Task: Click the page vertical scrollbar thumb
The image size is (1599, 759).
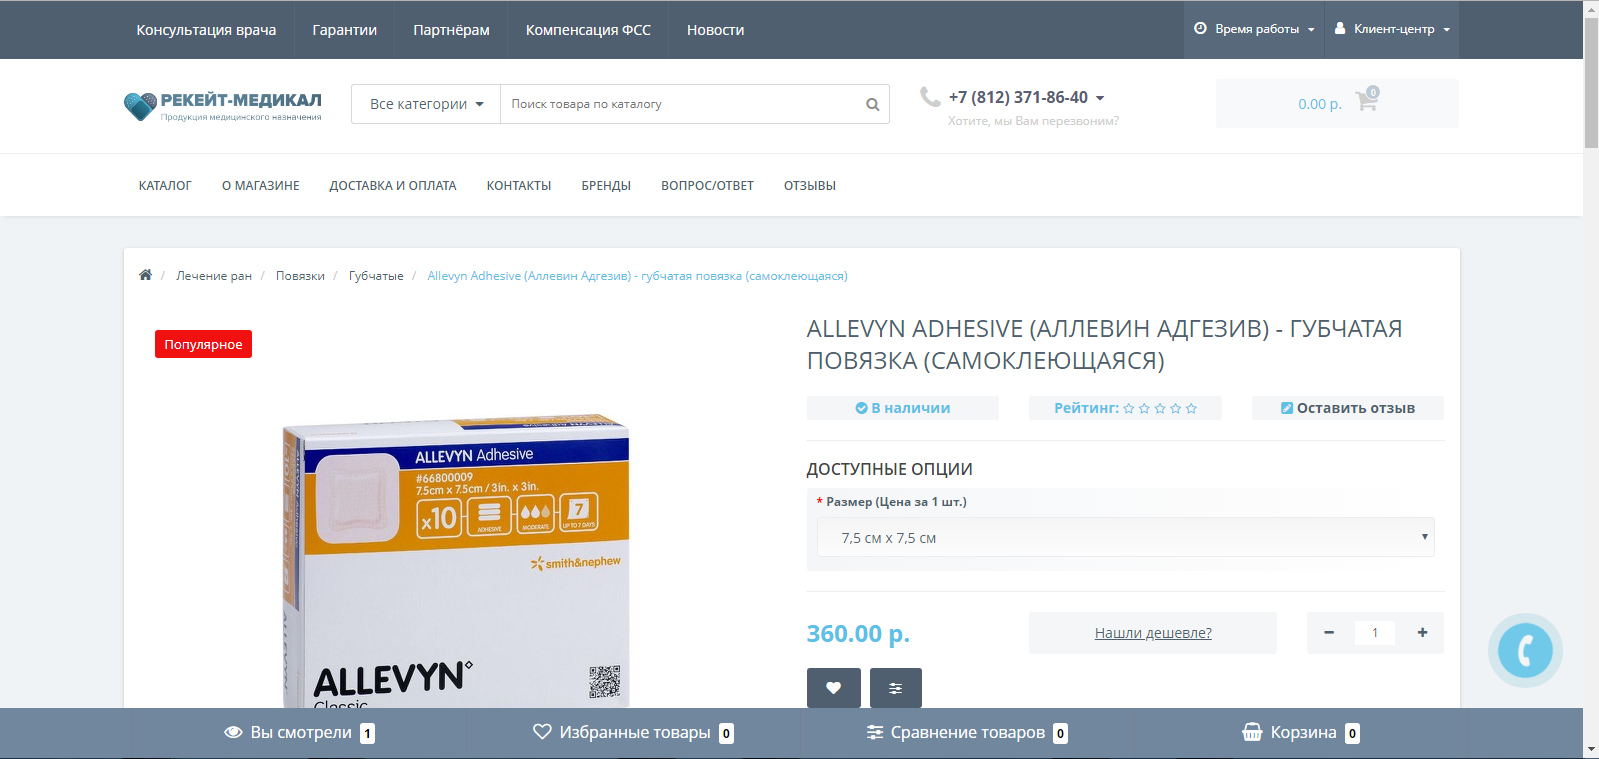Action: (x=1591, y=83)
